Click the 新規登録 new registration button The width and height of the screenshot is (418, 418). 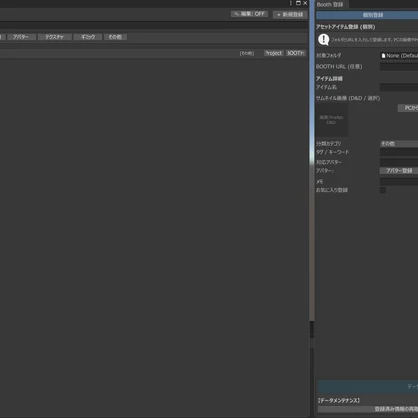click(x=290, y=14)
